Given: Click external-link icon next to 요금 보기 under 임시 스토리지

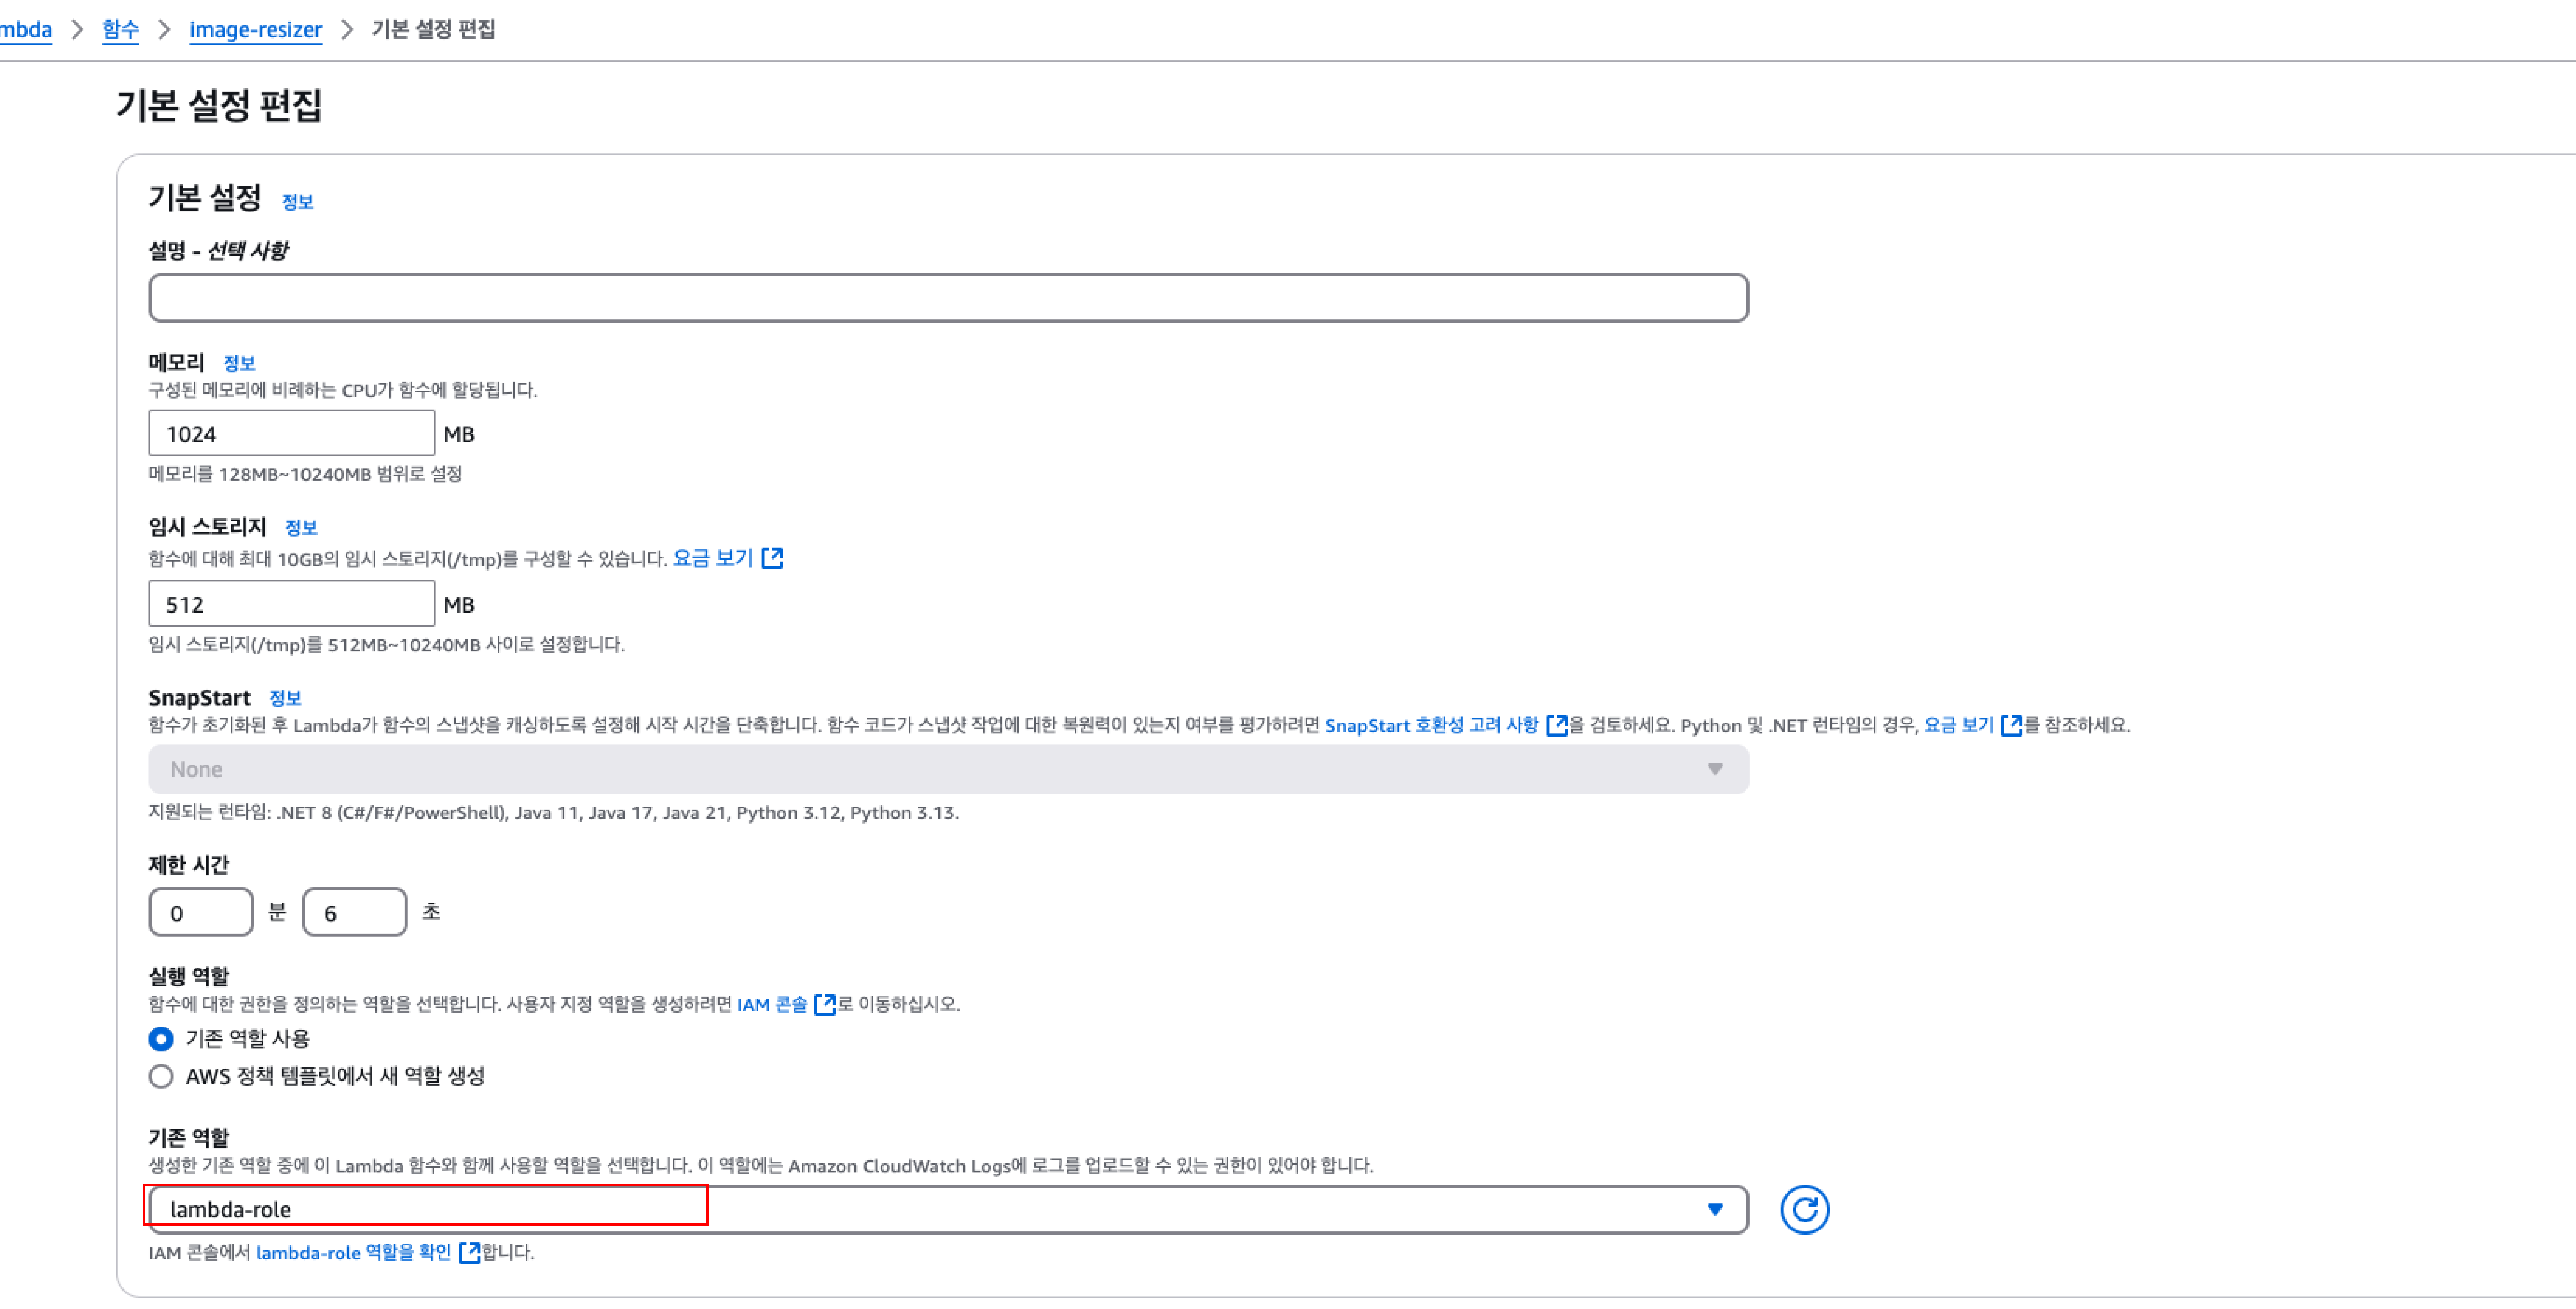Looking at the screenshot, I should [772, 558].
